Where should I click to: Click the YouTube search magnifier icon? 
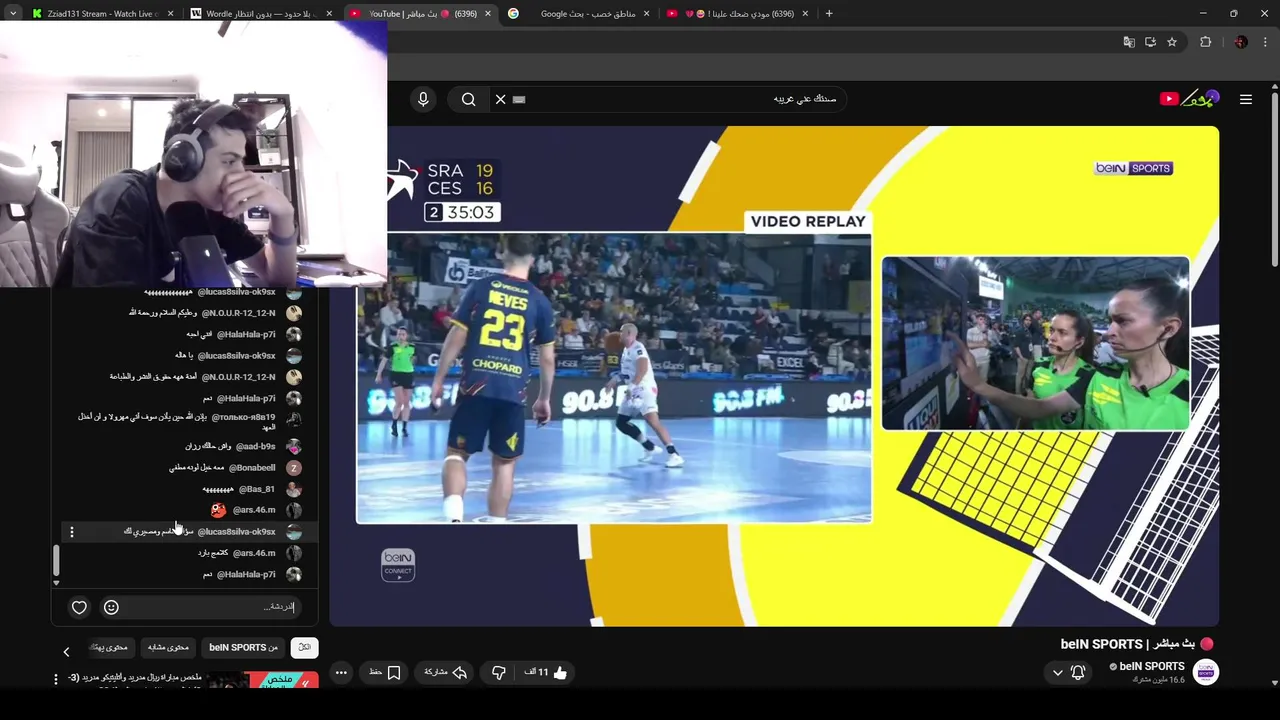468,99
